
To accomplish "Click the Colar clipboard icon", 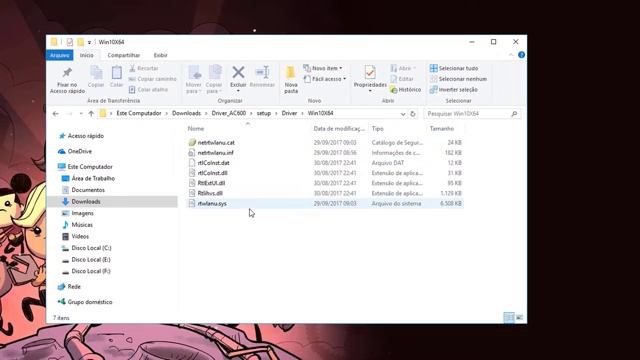I will (x=116, y=73).
